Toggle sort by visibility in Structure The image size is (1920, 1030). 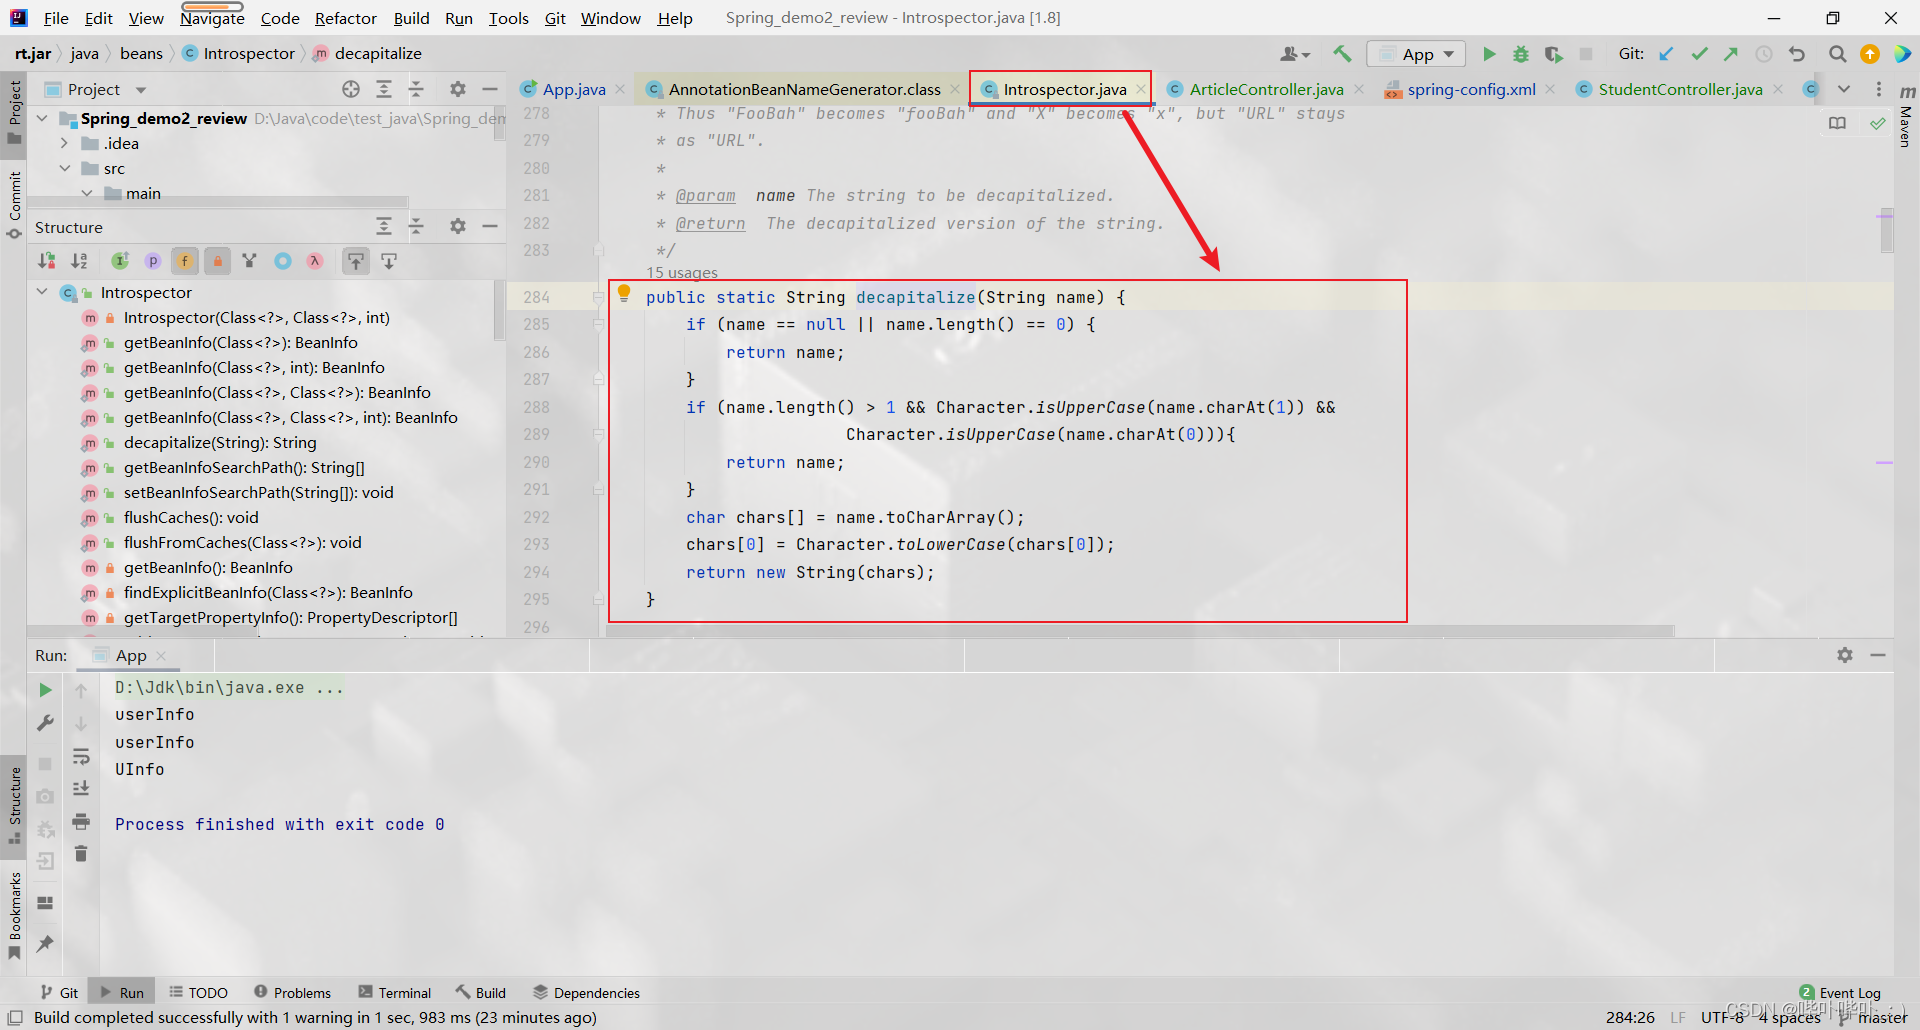coord(47,261)
